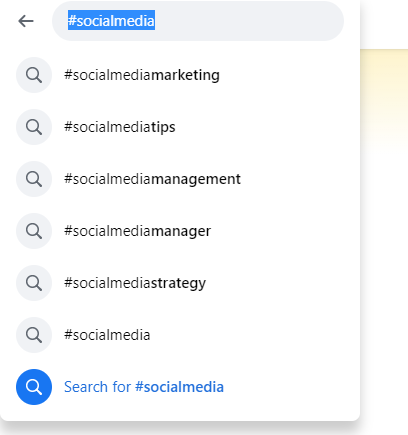Click bold 'marketing' part of first suggestion

point(185,75)
